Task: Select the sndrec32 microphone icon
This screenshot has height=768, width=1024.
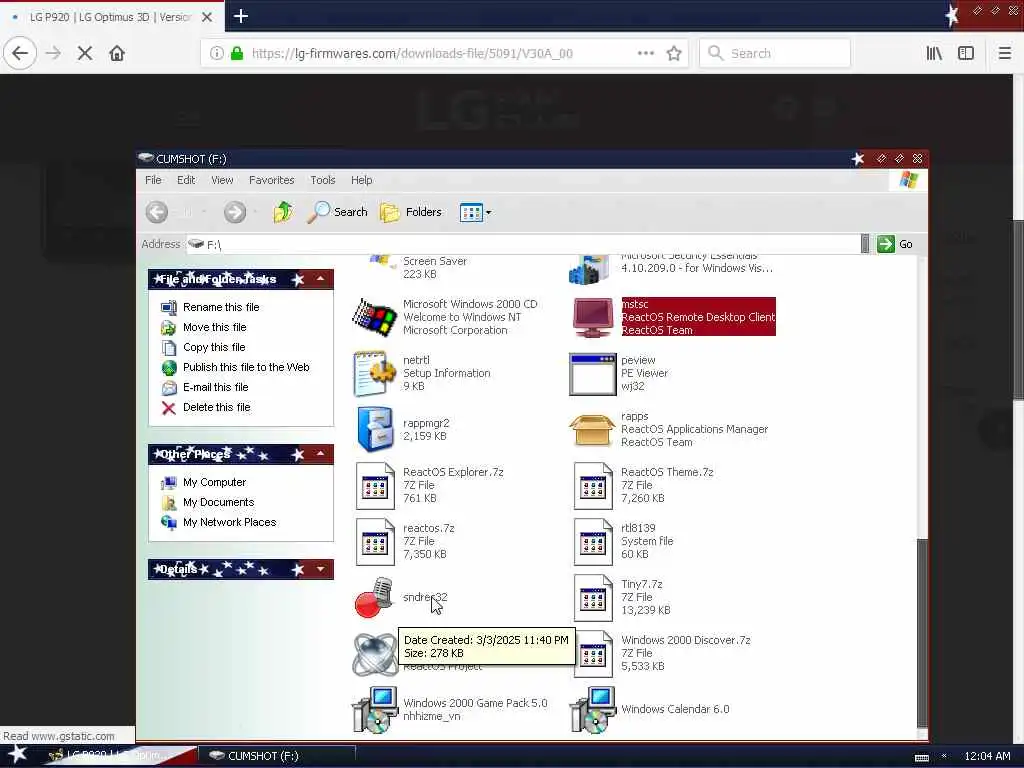Action: pos(374,597)
